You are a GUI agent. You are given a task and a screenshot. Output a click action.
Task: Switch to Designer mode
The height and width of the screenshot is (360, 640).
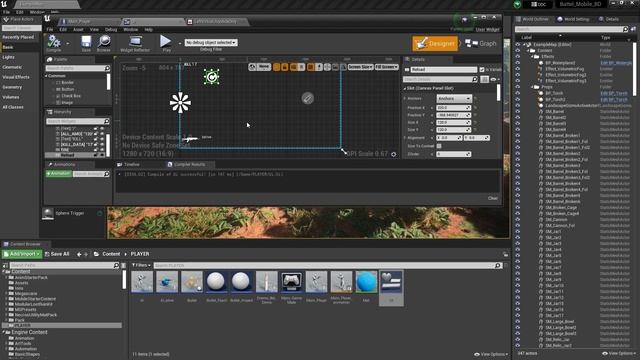tap(435, 43)
